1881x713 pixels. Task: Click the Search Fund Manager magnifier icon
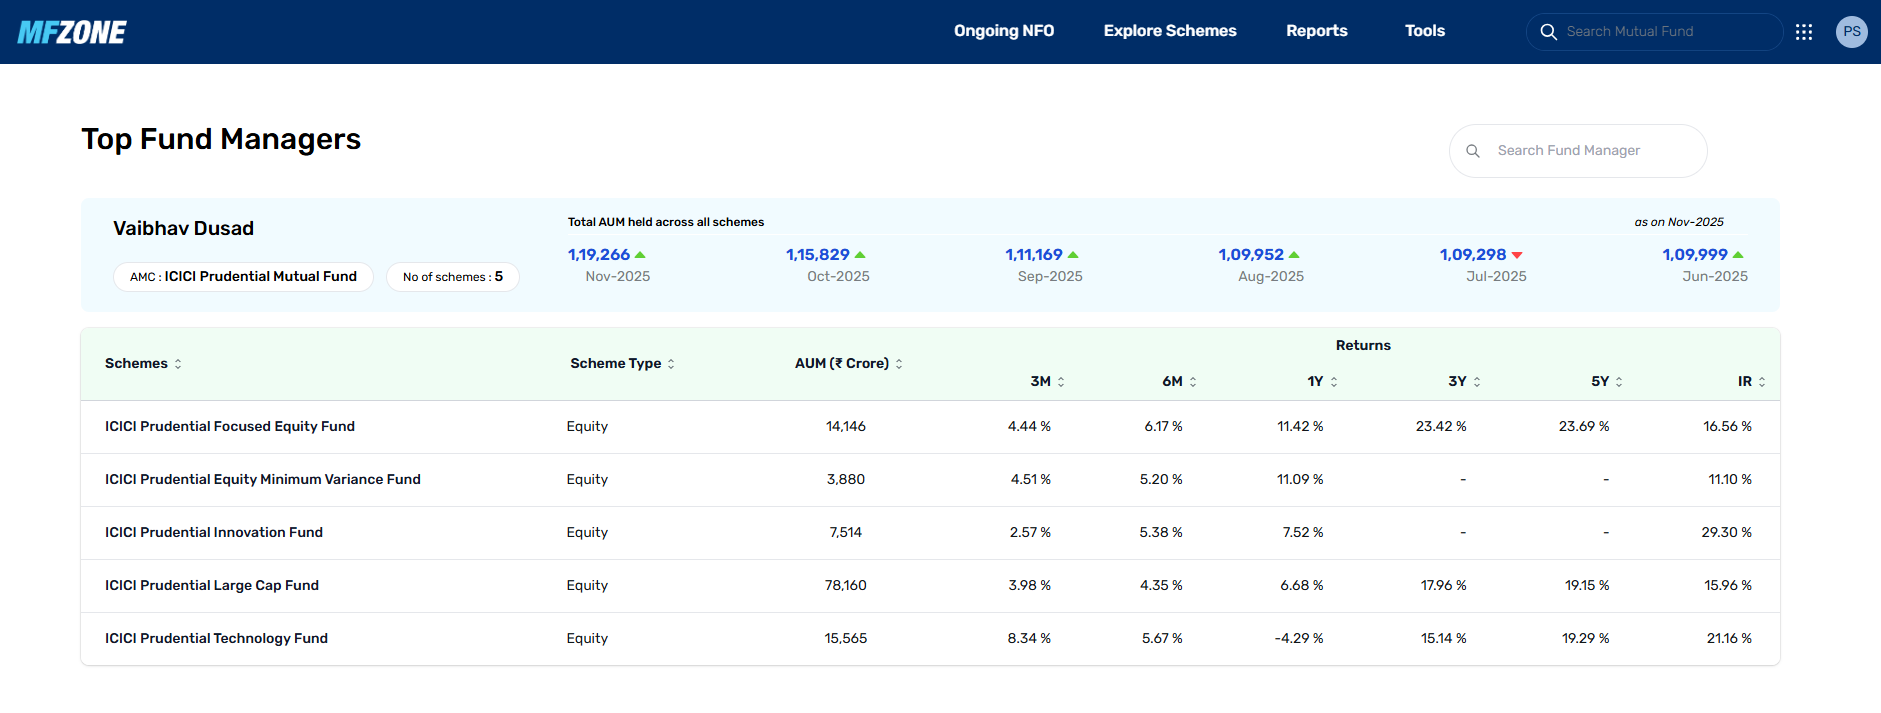1473,151
